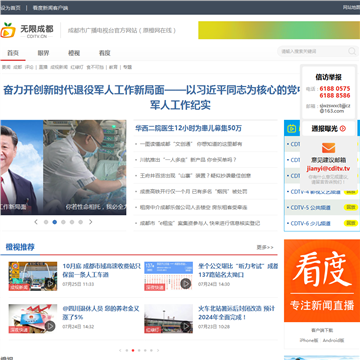The width and height of the screenshot is (360, 360).
Task: Select the third photo carousel dot
Action: click(63, 222)
